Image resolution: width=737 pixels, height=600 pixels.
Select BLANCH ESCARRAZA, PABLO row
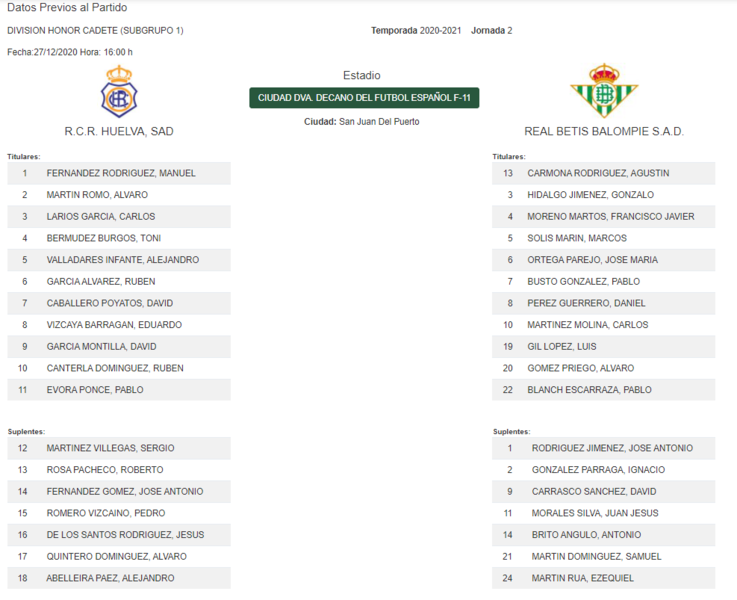click(604, 390)
